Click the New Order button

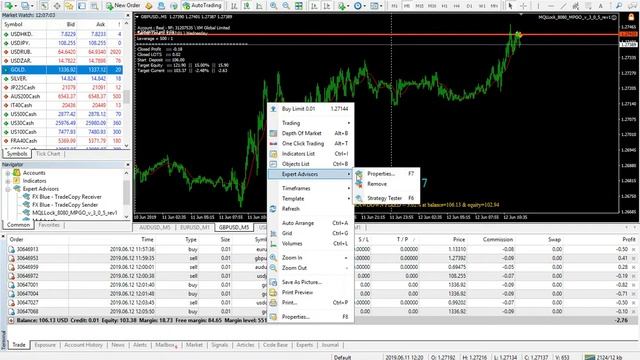click(x=123, y=6)
